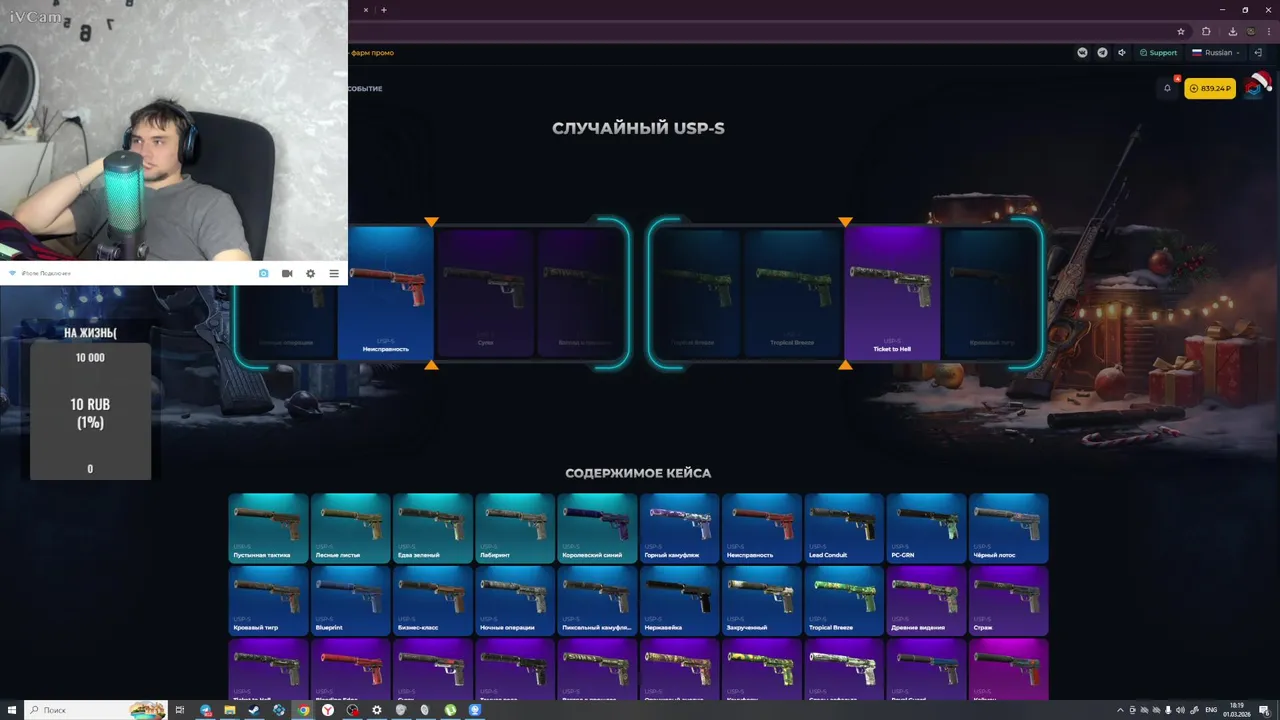Open the notifications bell
Viewport: 1280px width, 720px height.
[x=1167, y=88]
